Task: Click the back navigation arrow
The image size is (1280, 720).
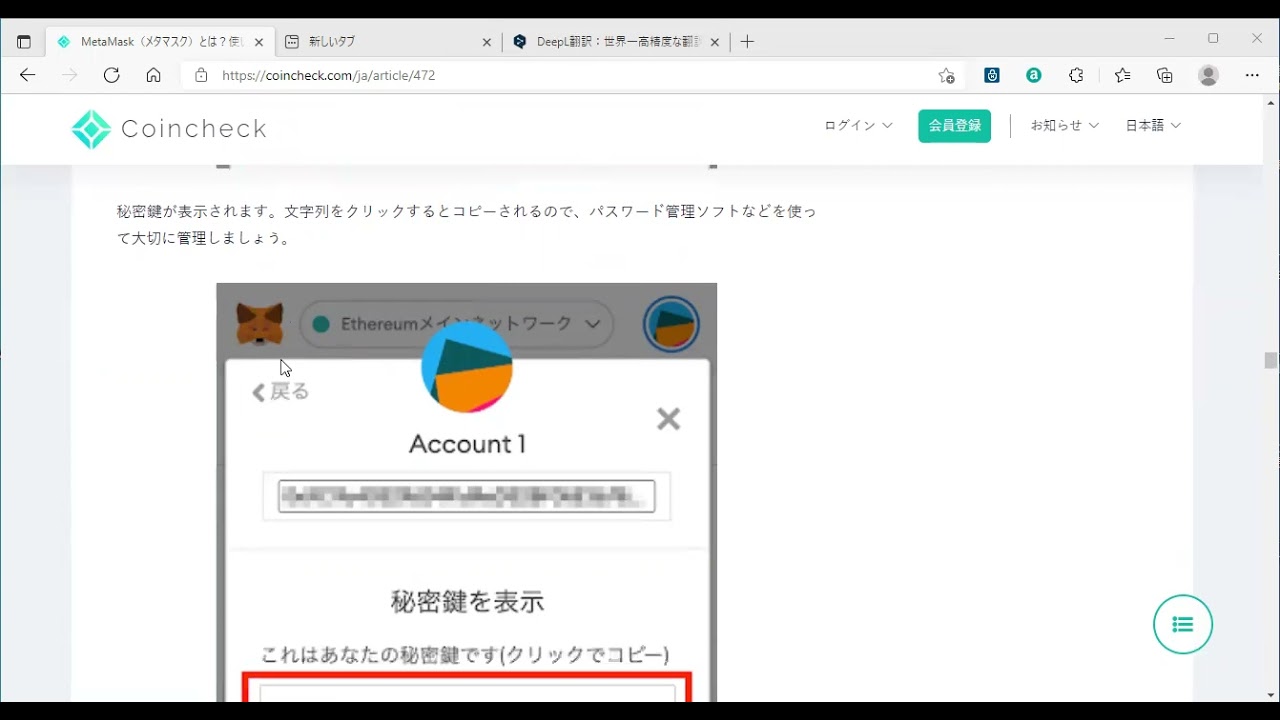Action: [x=28, y=75]
